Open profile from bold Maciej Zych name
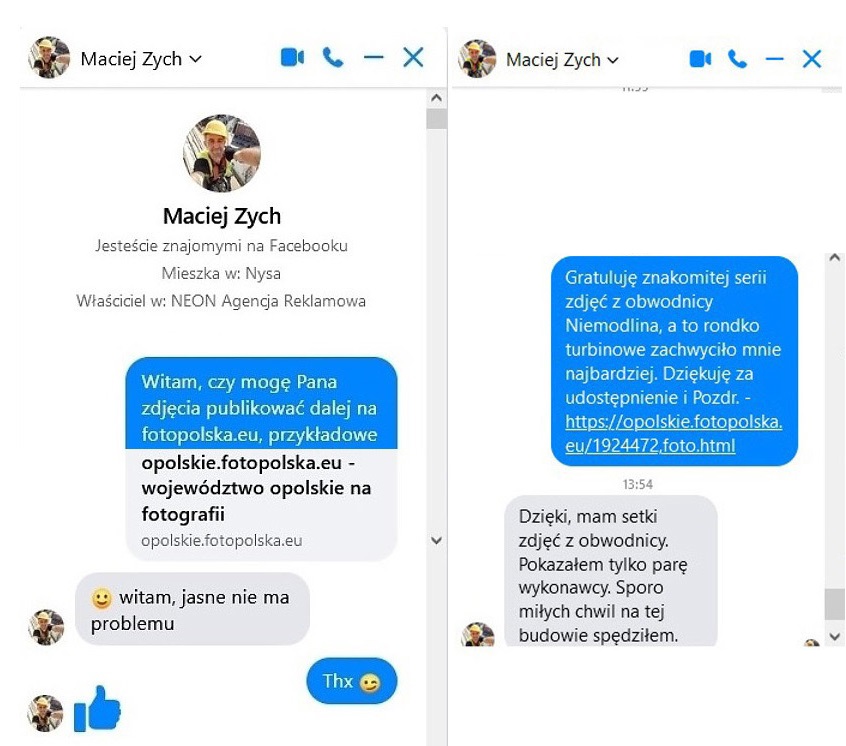The image size is (846, 746). [x=222, y=216]
